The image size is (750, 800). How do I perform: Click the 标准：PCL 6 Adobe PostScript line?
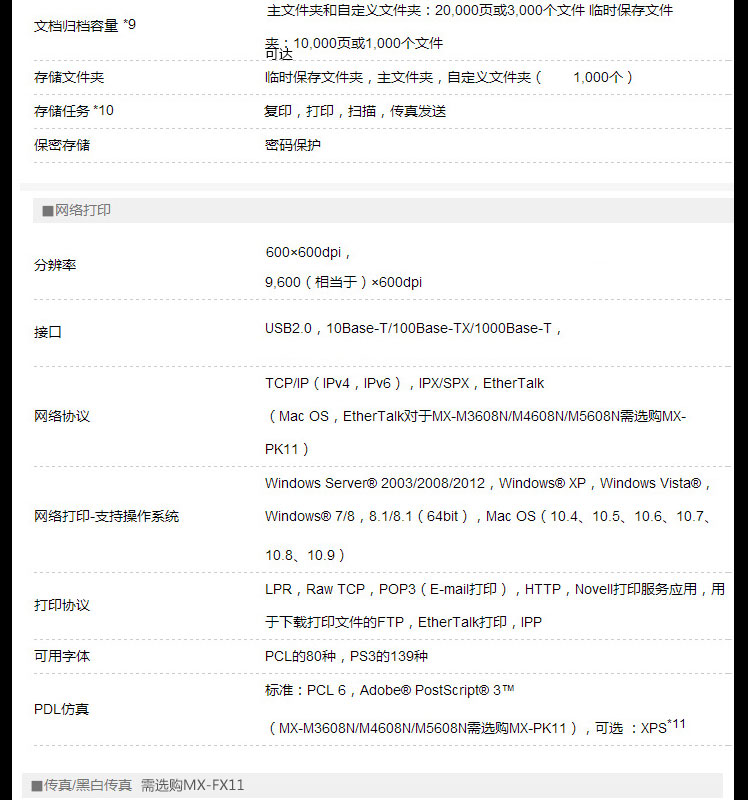tap(390, 690)
